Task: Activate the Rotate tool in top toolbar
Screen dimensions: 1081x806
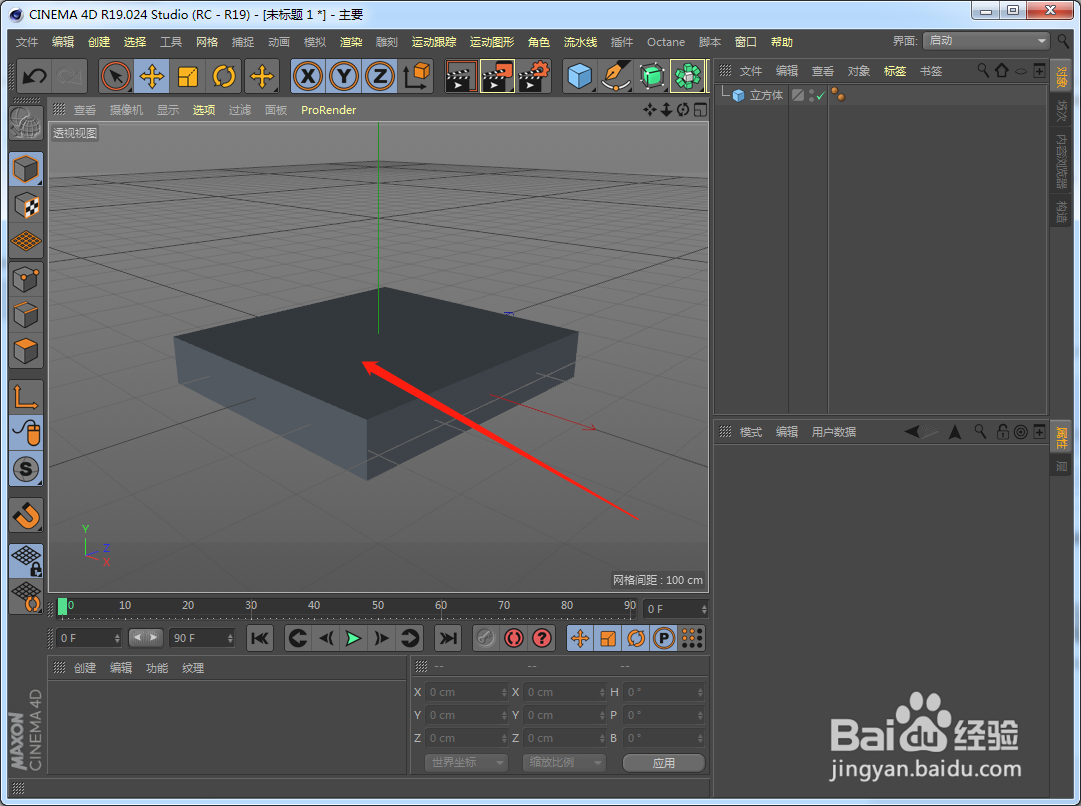Action: click(x=223, y=76)
